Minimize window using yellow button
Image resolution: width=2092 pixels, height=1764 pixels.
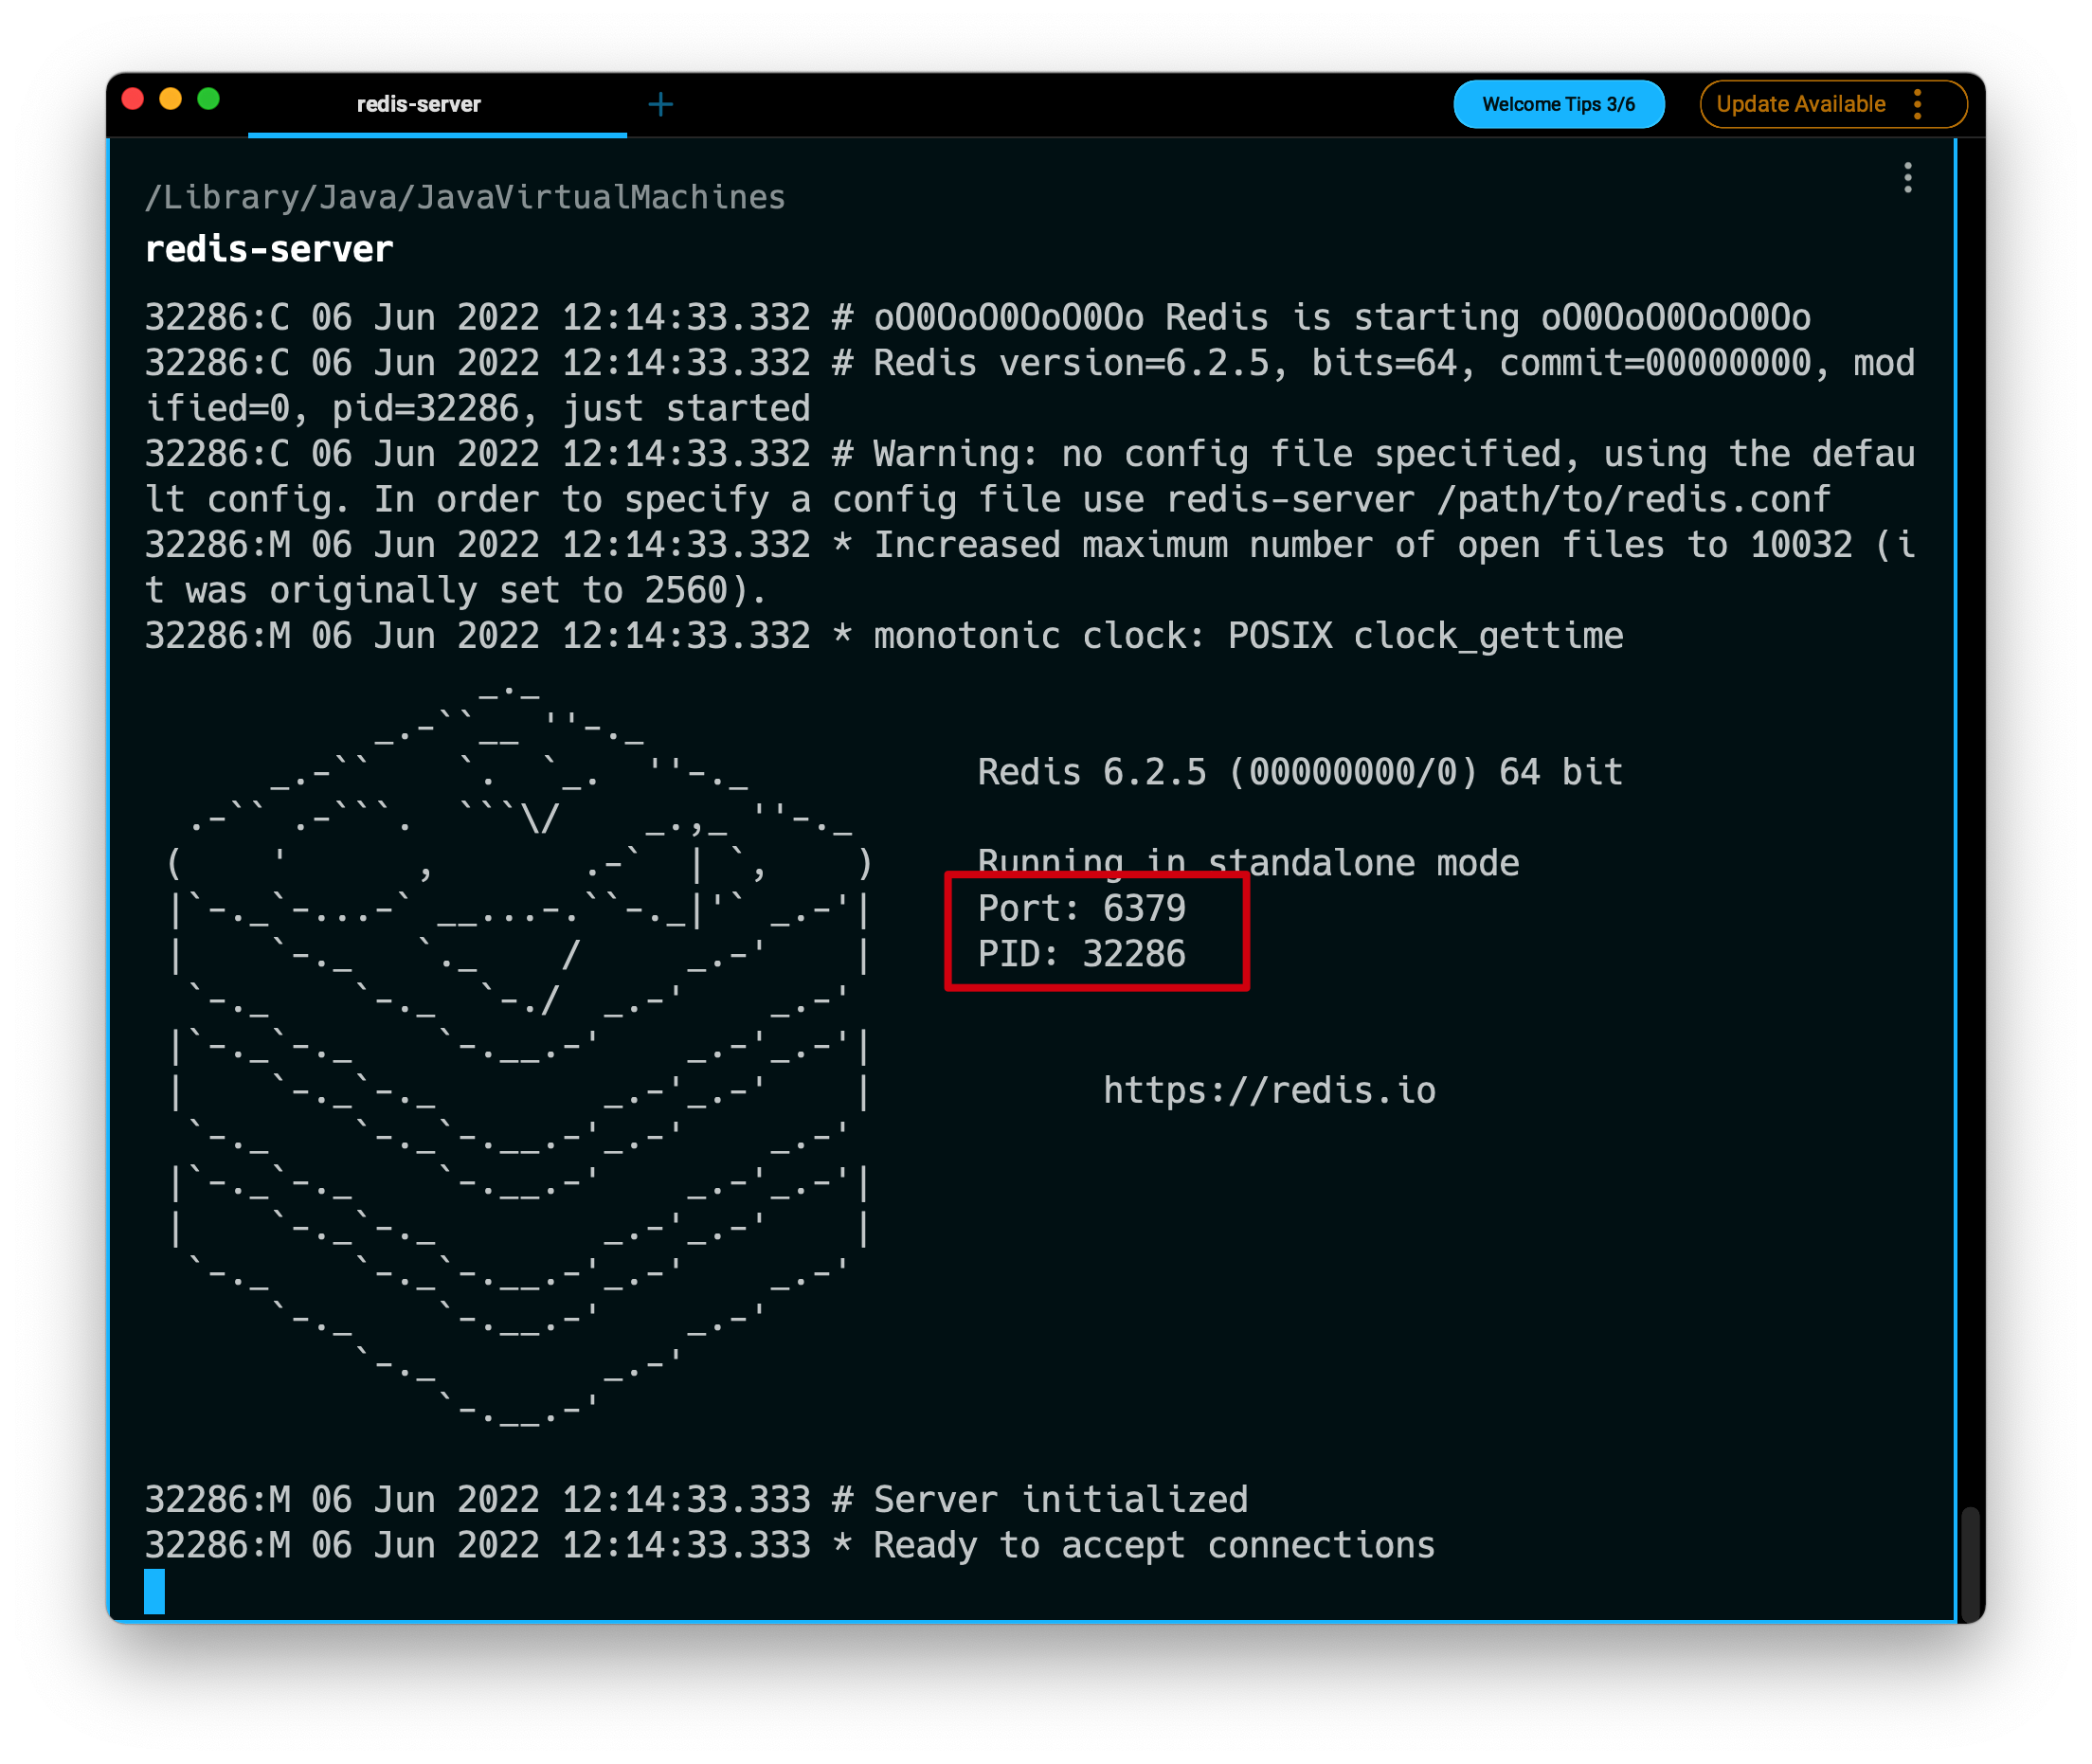tap(171, 99)
